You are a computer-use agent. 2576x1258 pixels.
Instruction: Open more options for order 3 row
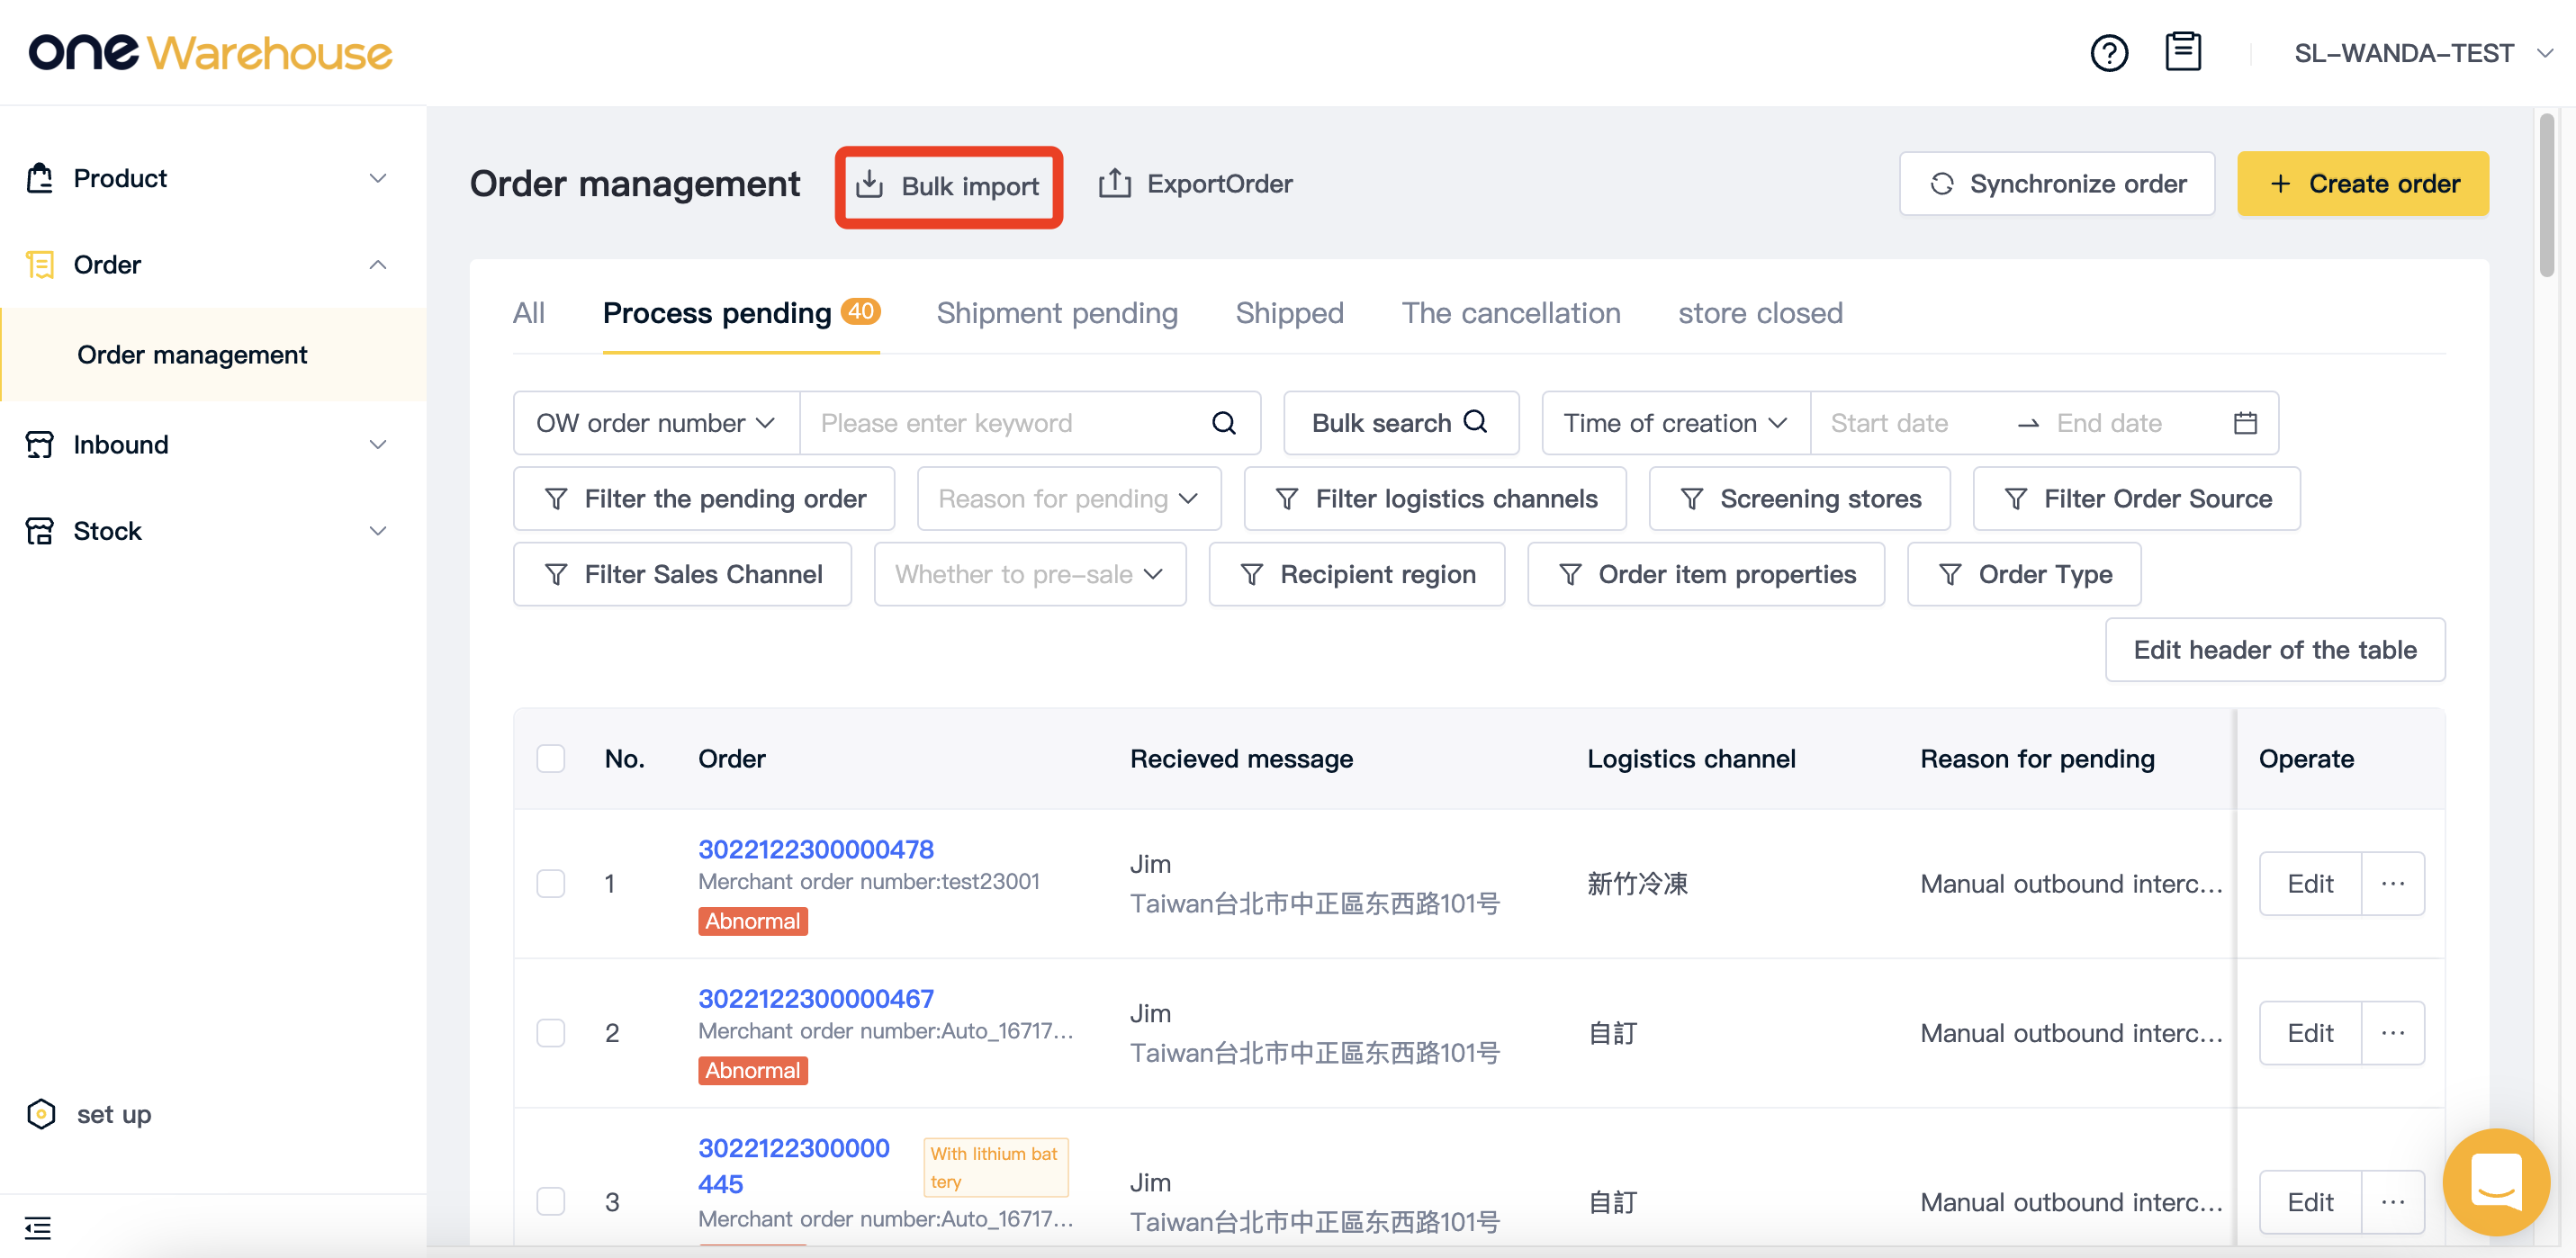click(2393, 1202)
